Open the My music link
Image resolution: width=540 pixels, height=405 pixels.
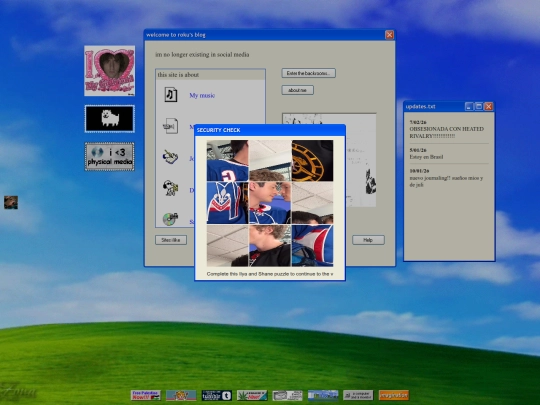point(202,95)
